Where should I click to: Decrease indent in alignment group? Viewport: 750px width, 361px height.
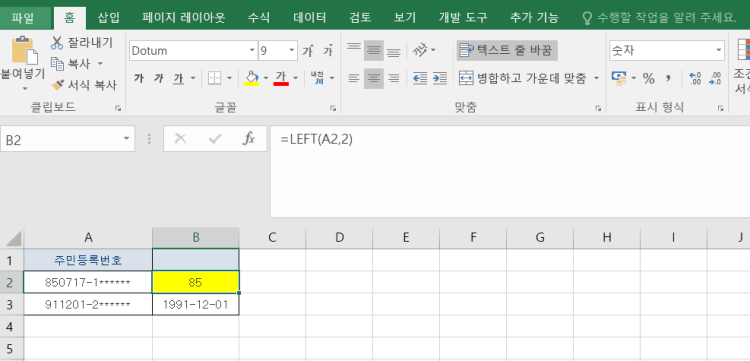click(x=420, y=78)
